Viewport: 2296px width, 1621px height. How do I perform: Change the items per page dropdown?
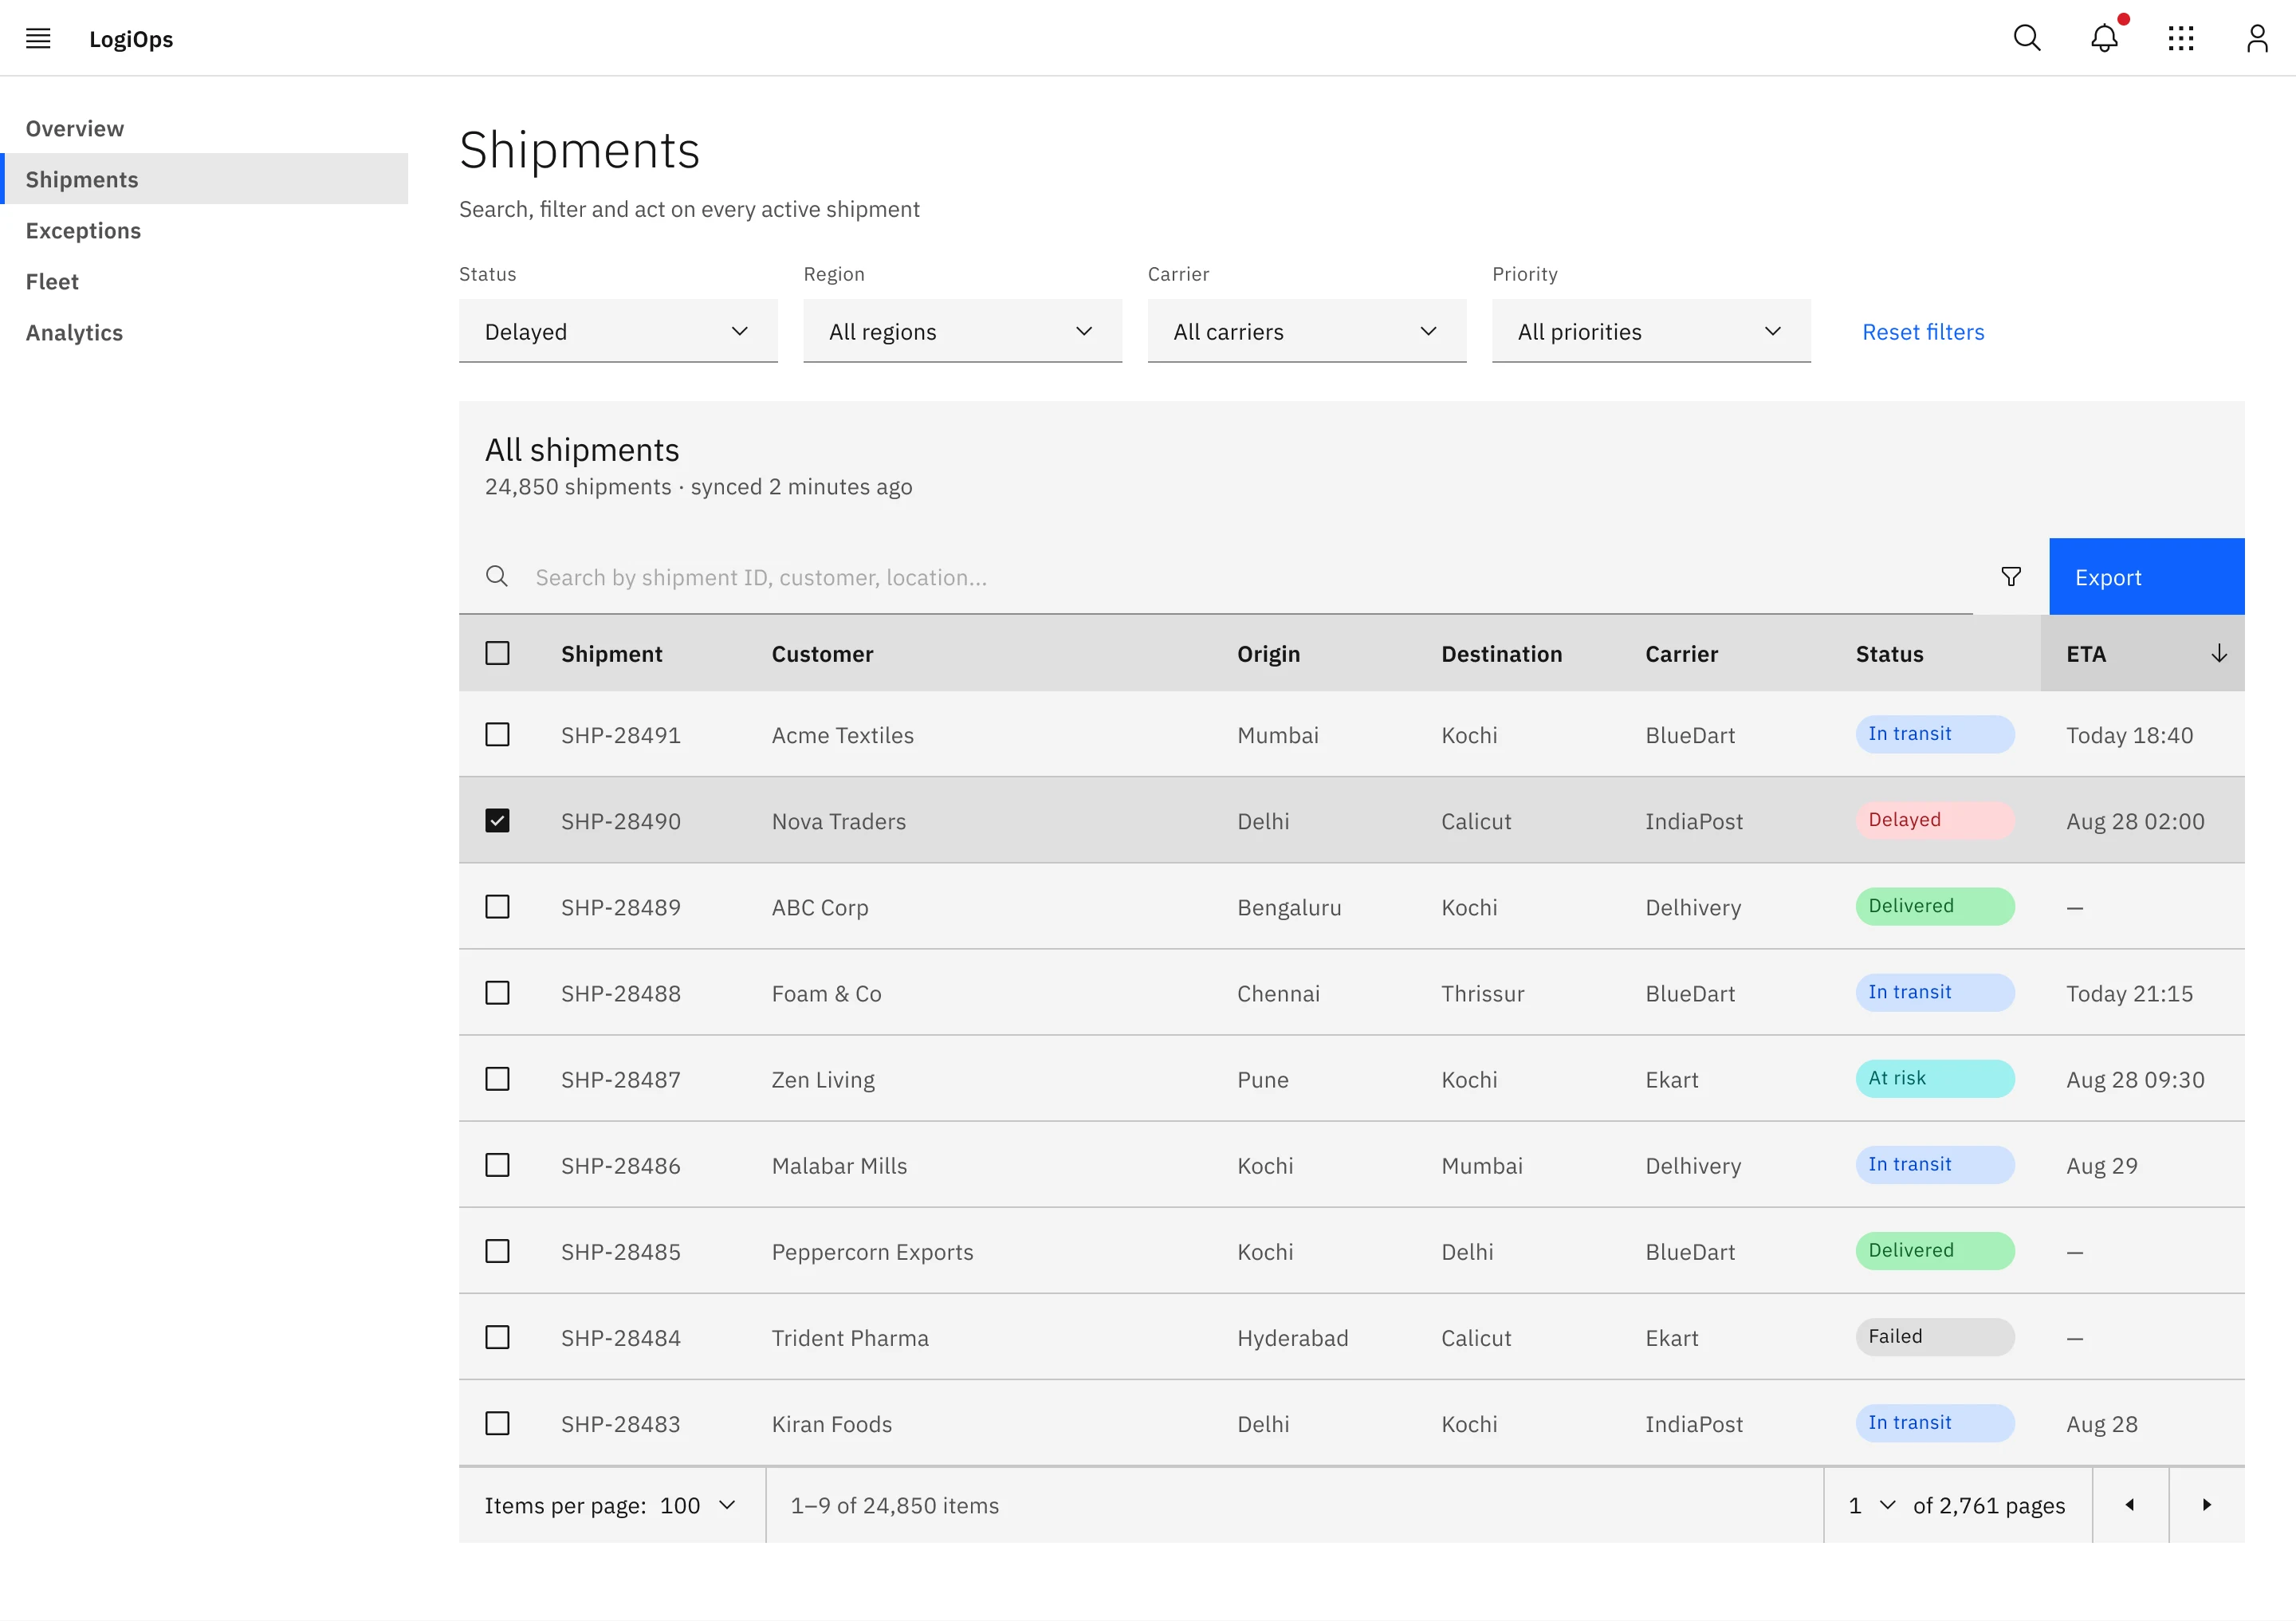(x=697, y=1505)
